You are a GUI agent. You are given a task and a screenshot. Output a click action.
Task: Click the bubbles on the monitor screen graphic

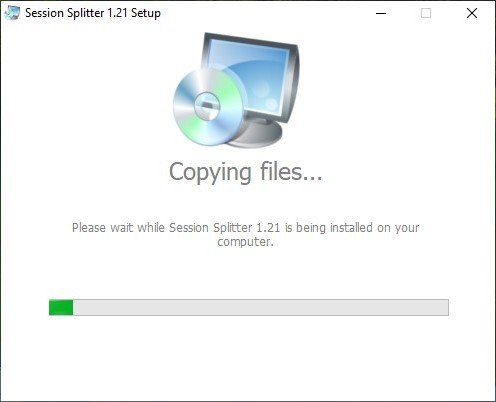tap(265, 95)
